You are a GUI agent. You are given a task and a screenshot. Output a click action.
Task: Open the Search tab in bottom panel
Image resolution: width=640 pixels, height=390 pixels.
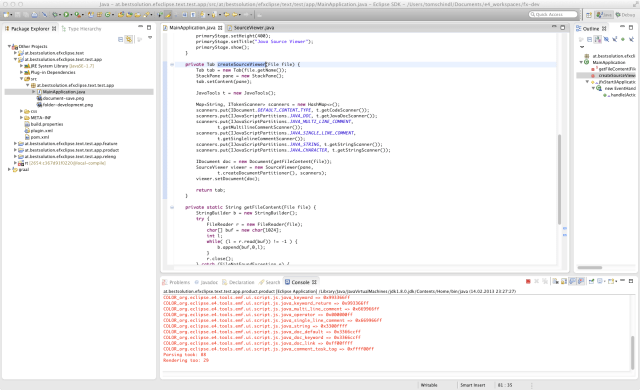point(269,282)
